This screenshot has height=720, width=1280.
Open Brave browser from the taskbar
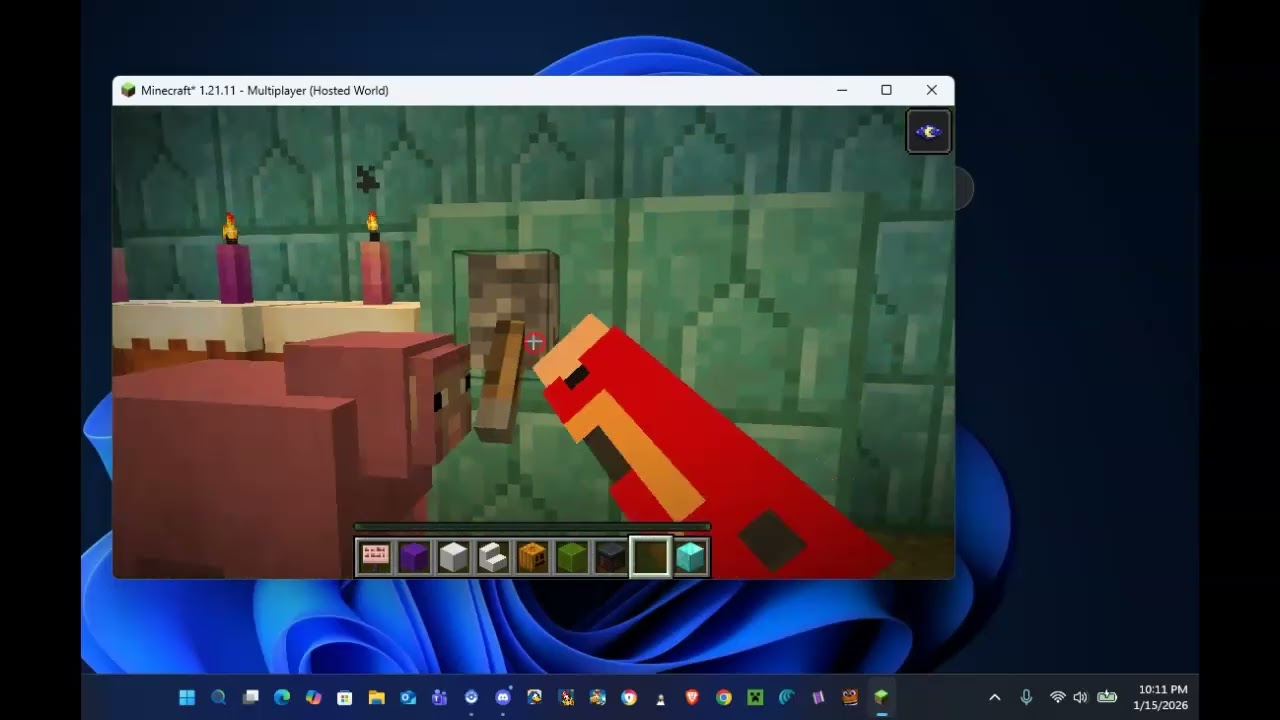tap(692, 697)
